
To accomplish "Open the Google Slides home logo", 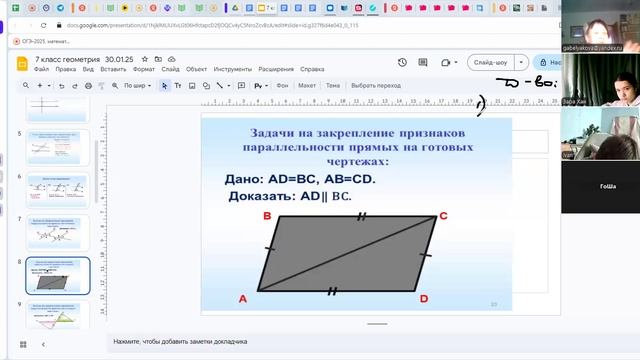I will [x=22, y=64].
